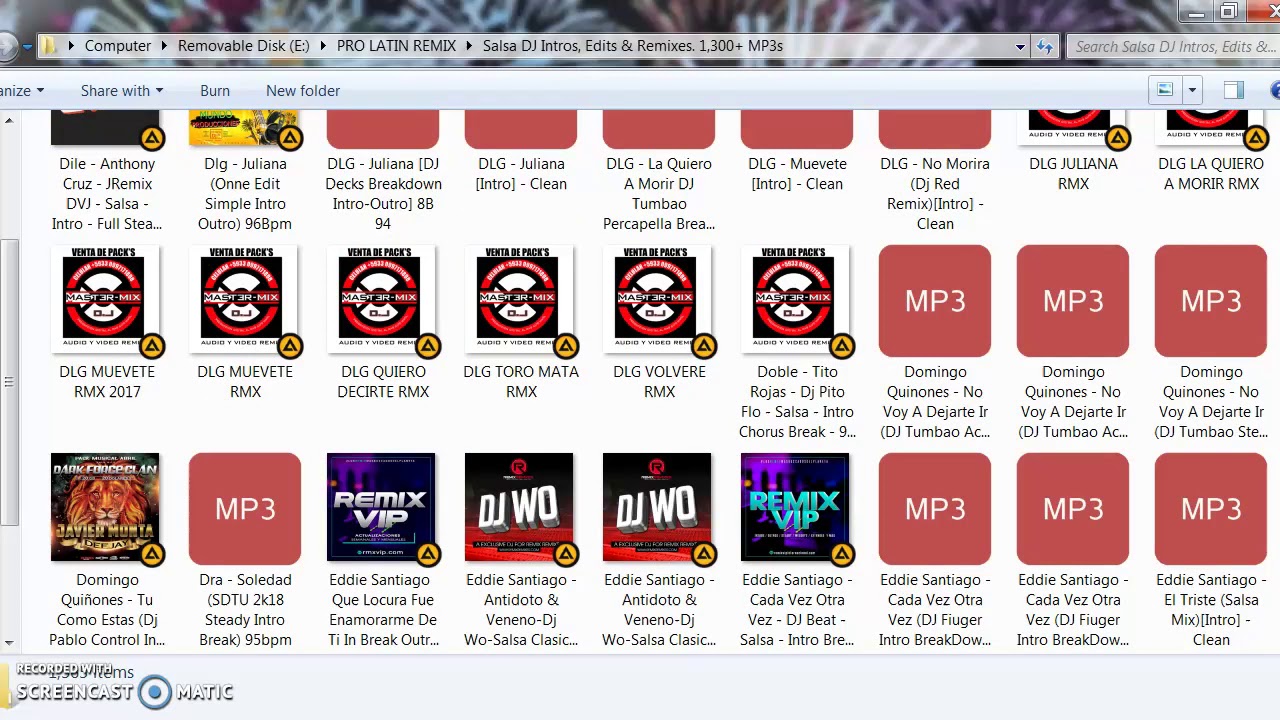Image resolution: width=1280 pixels, height=720 pixels.
Task: Select Domingo Quiñones Tu Como Estas lion artwork
Action: click(x=107, y=509)
